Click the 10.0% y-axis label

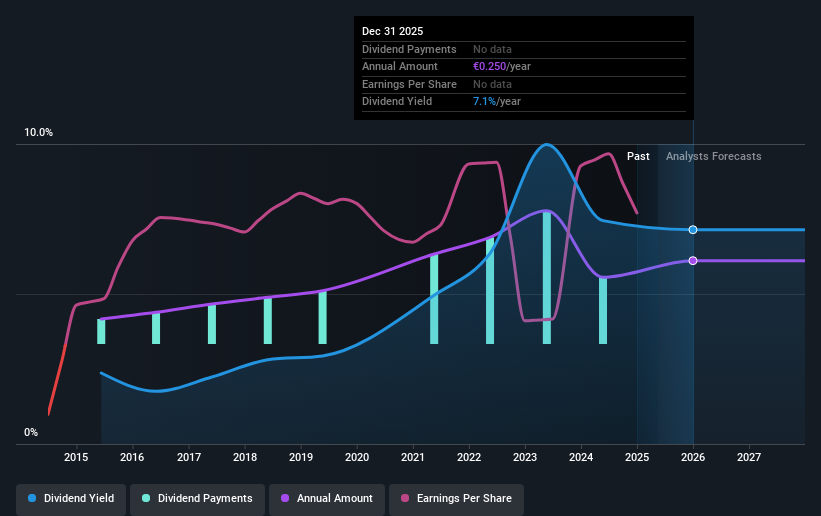pos(38,133)
